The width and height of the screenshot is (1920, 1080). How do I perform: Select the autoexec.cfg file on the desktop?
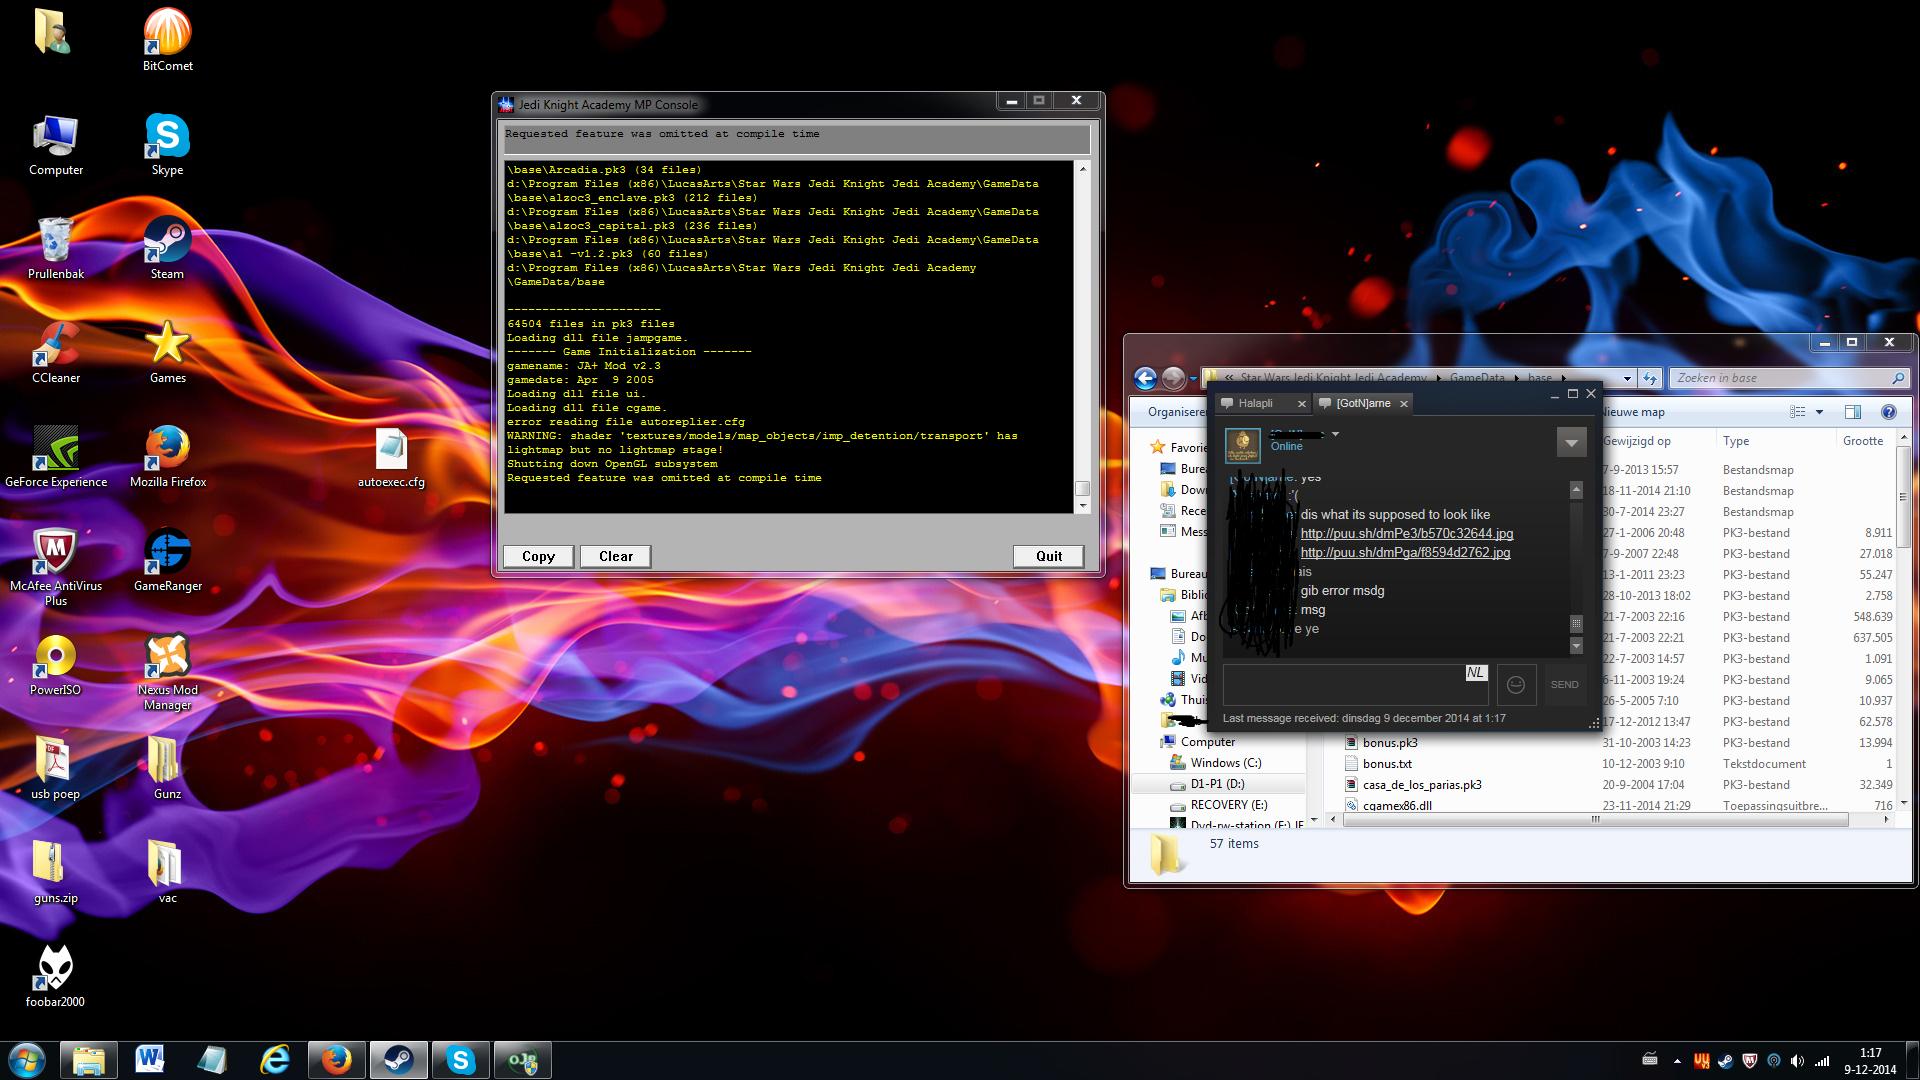[391, 458]
